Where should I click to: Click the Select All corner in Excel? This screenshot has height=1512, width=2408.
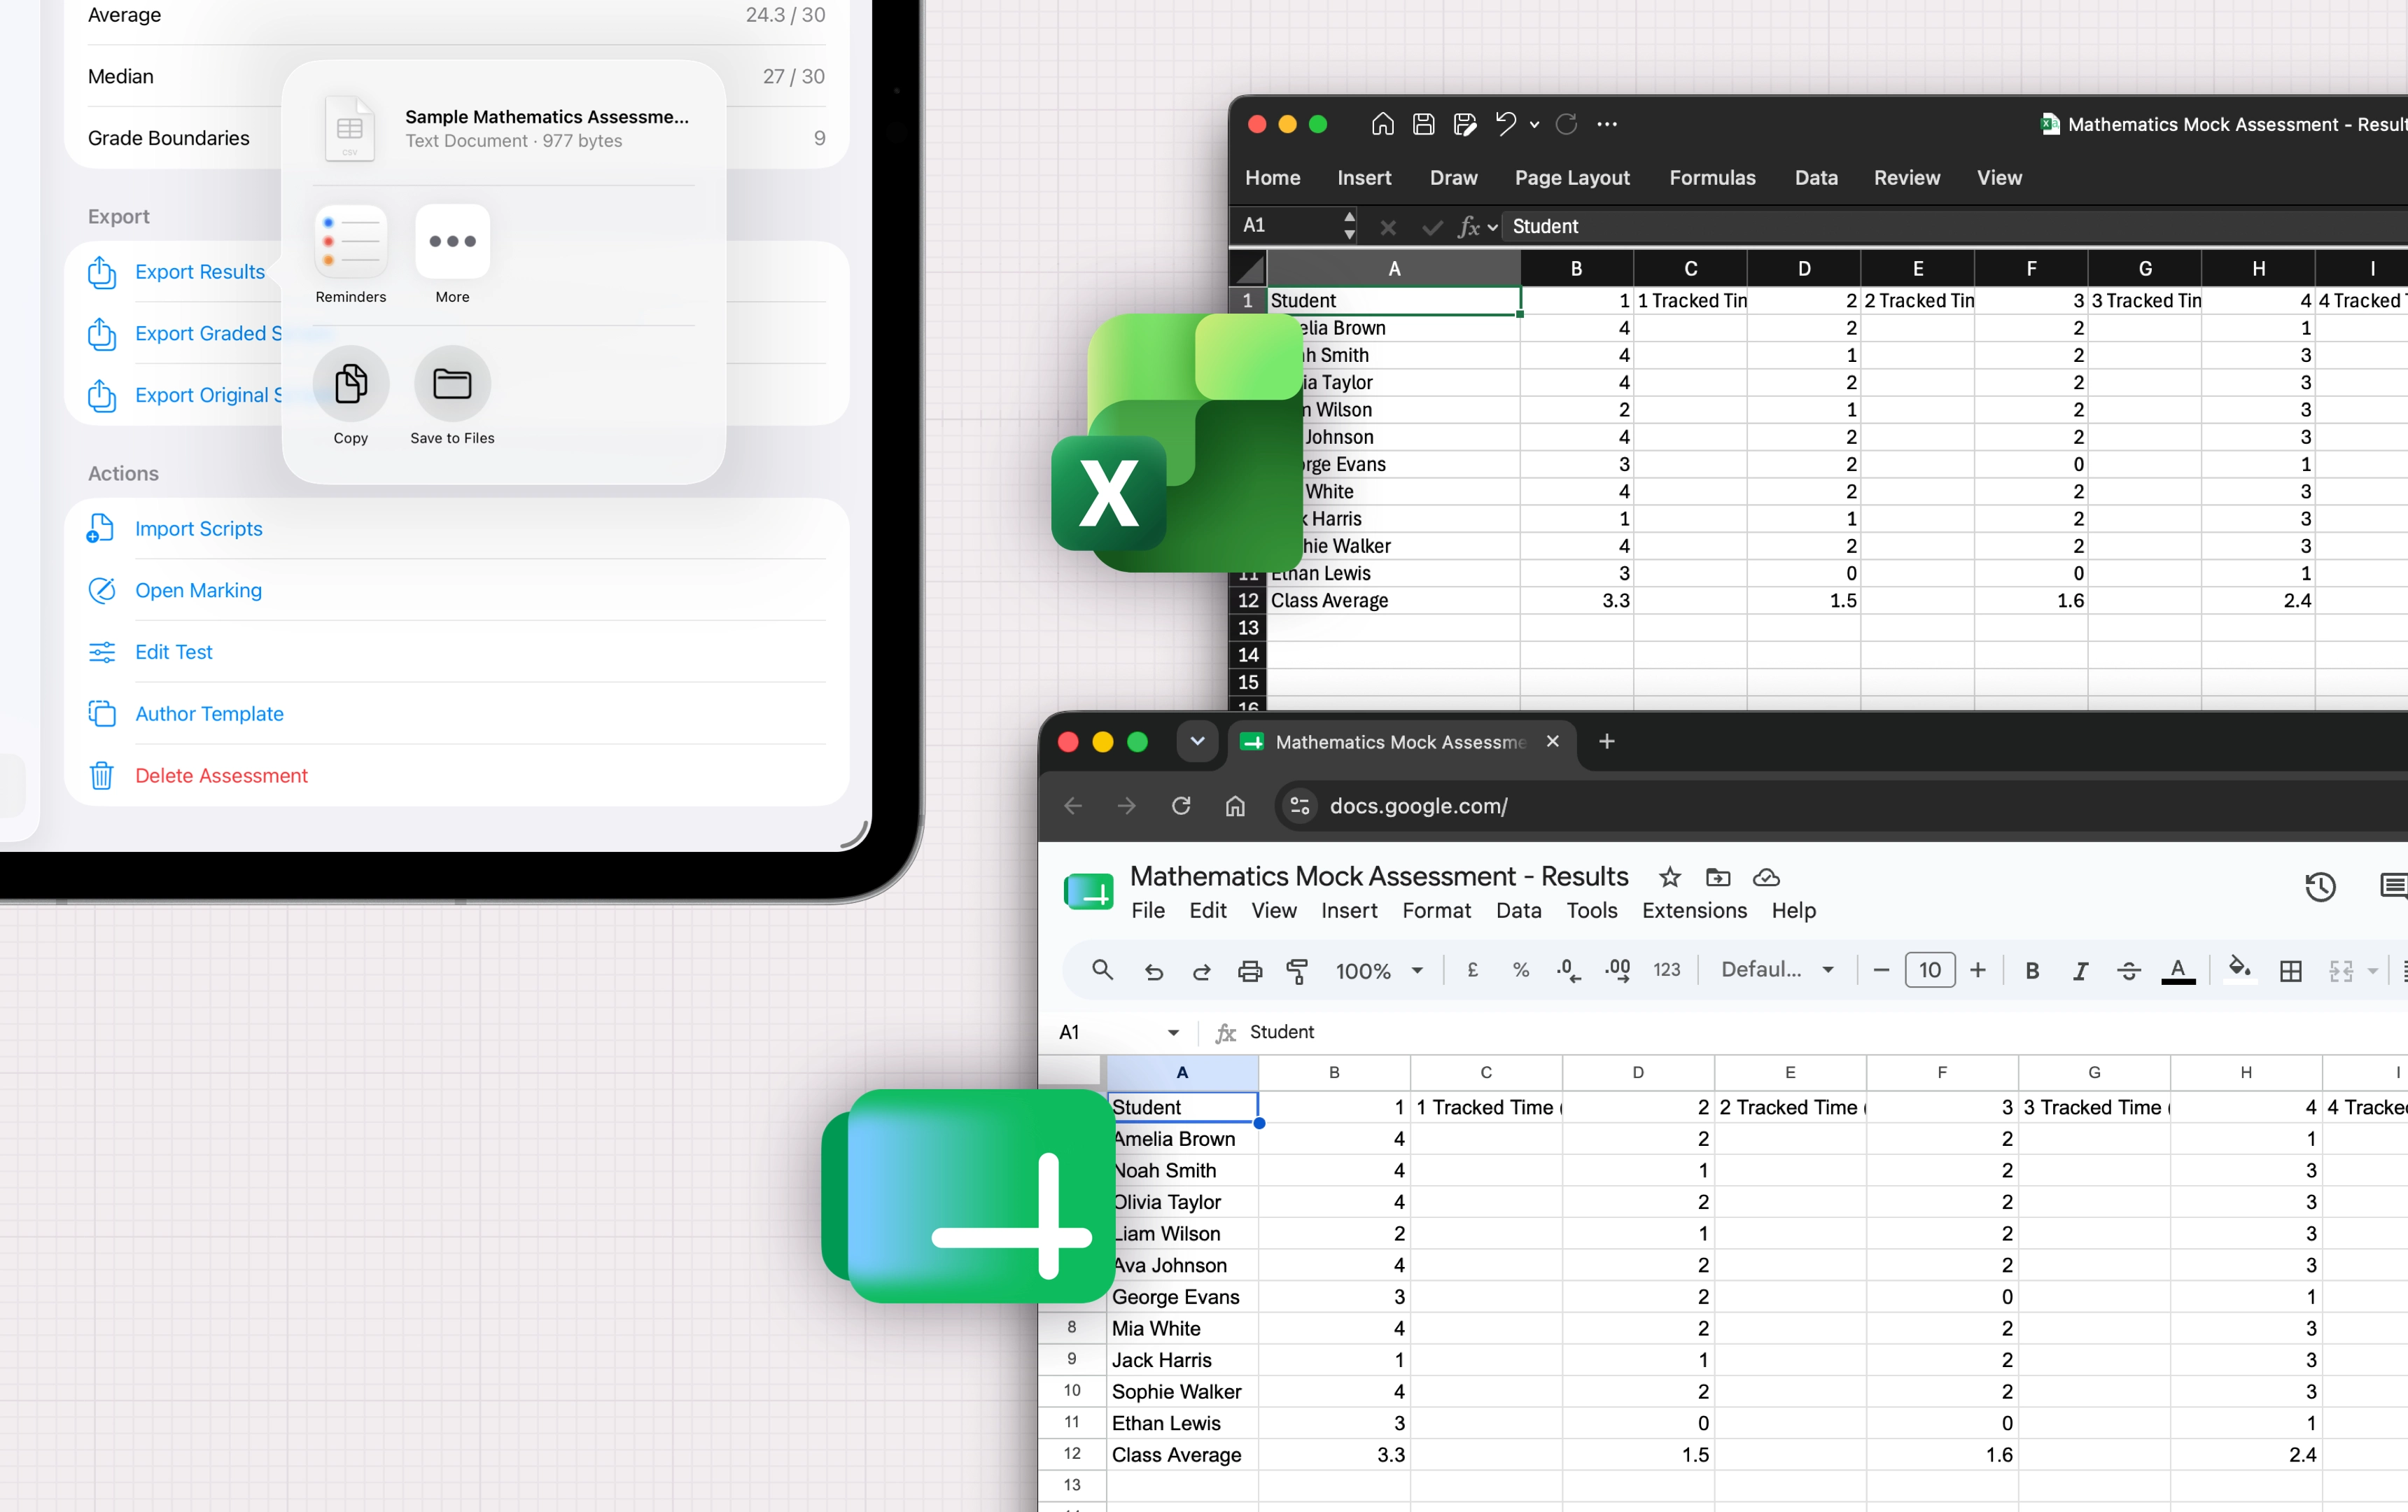[x=1248, y=269]
